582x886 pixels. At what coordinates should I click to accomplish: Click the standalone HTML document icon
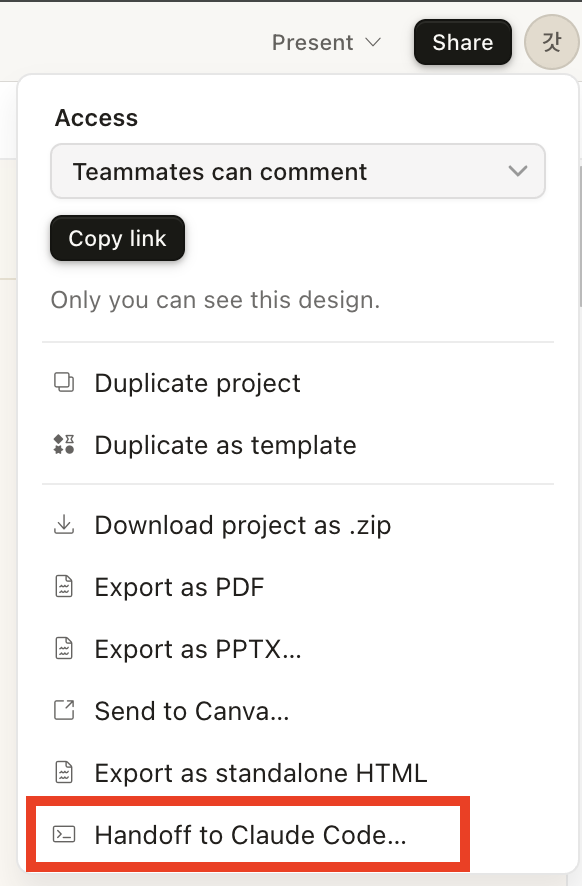coord(64,772)
